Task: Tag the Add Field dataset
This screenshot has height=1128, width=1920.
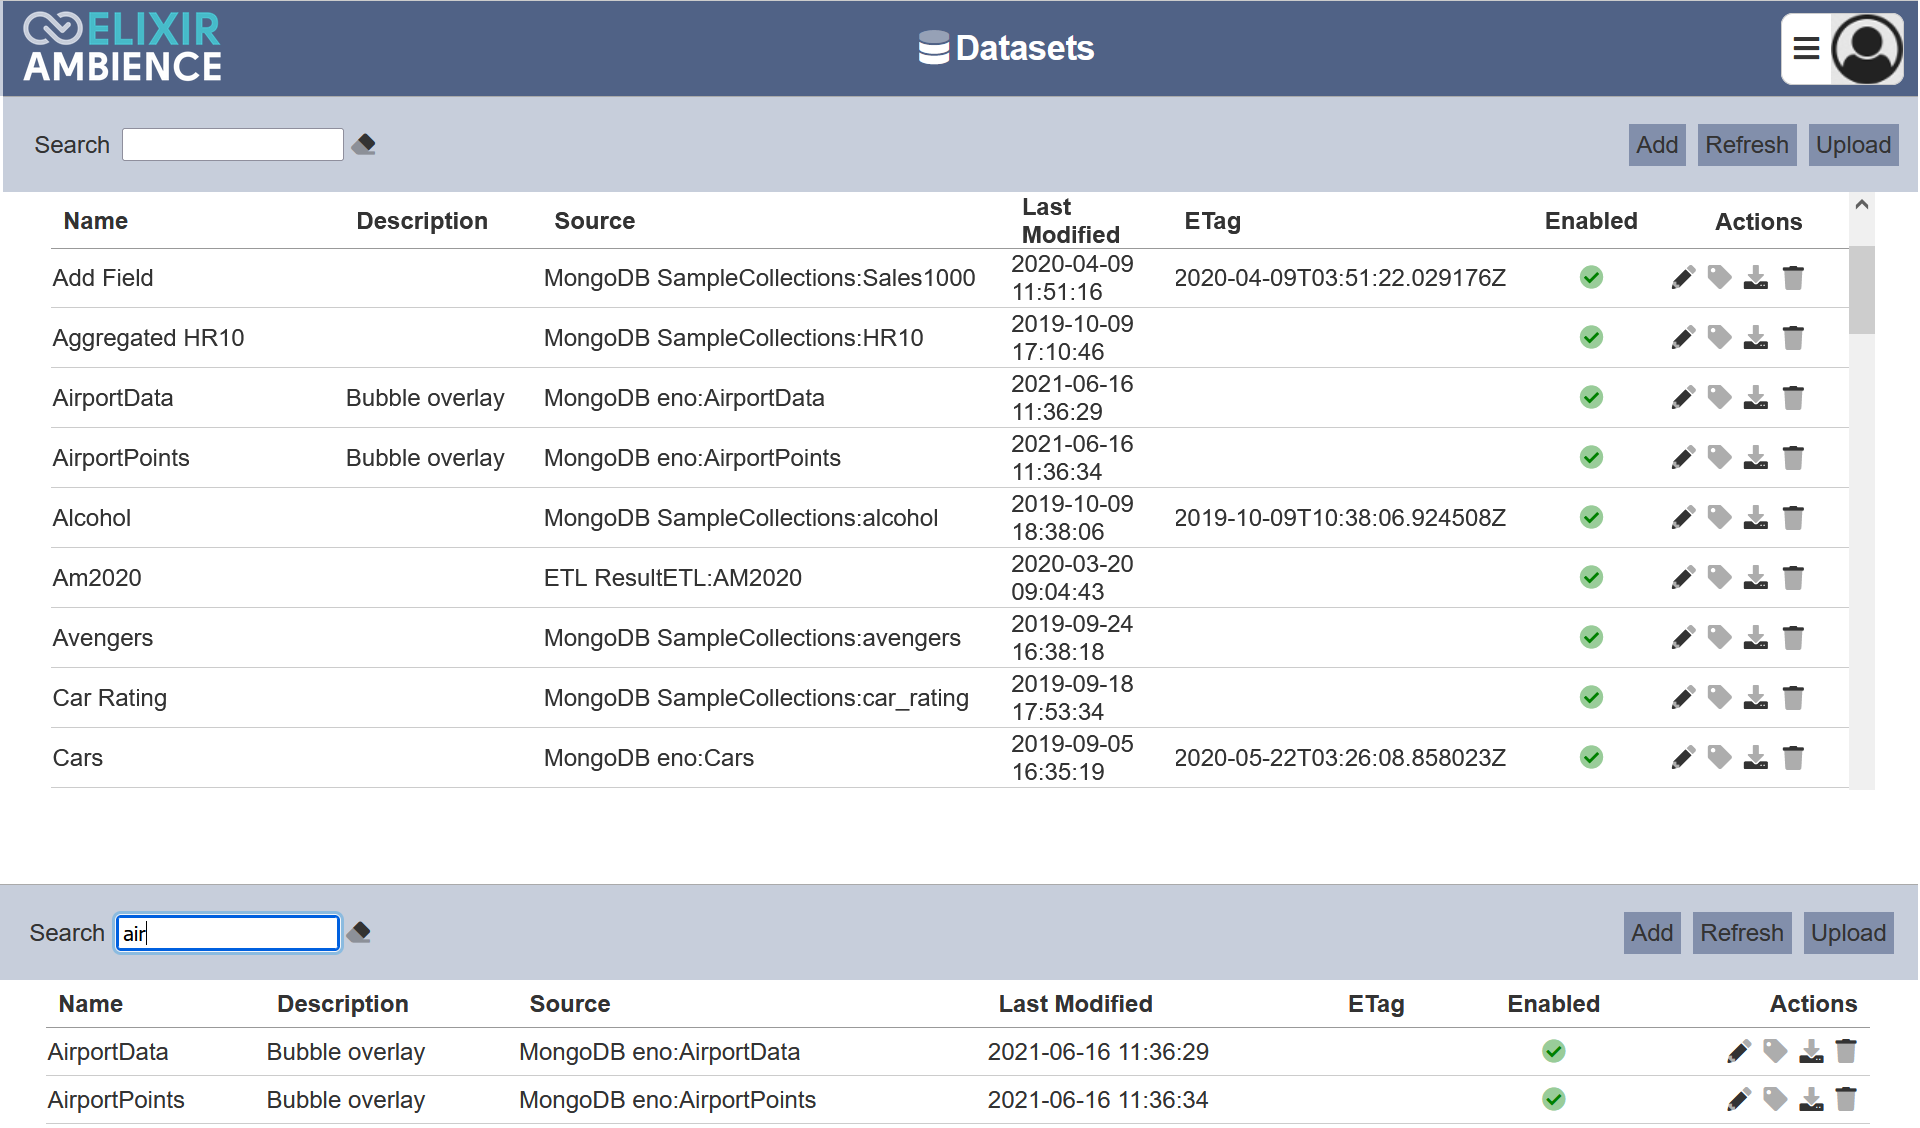Action: coord(1719,278)
